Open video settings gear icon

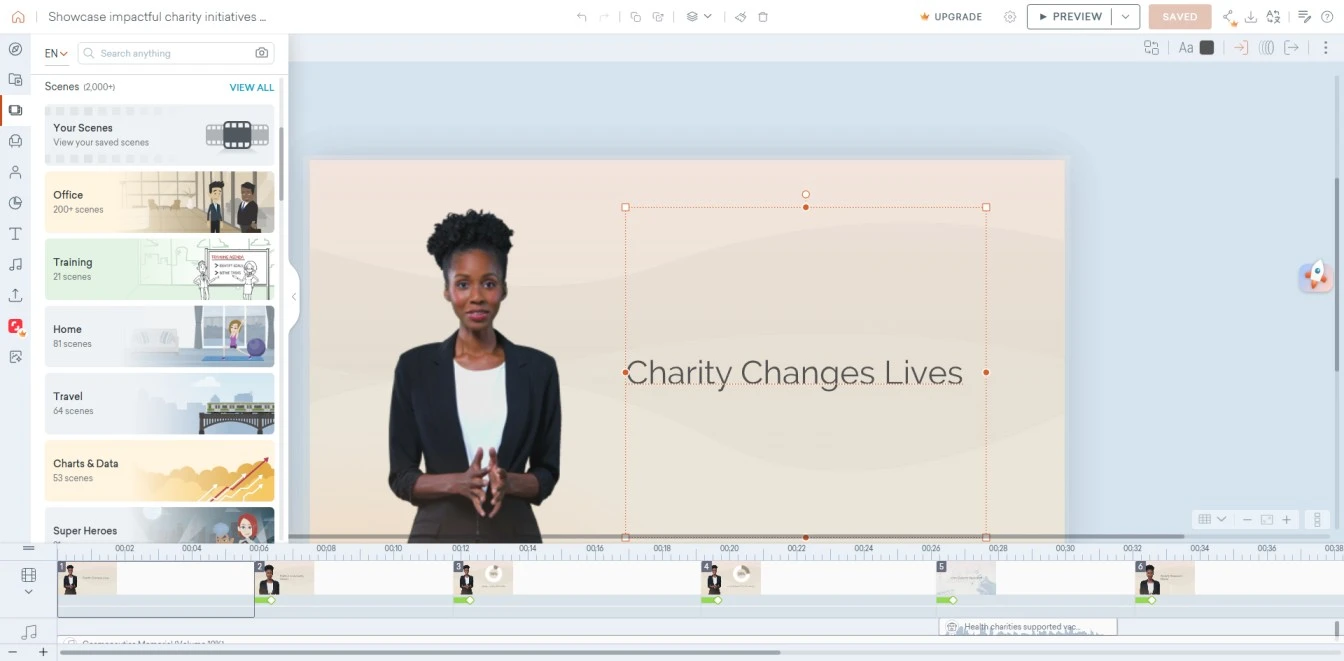1010,17
